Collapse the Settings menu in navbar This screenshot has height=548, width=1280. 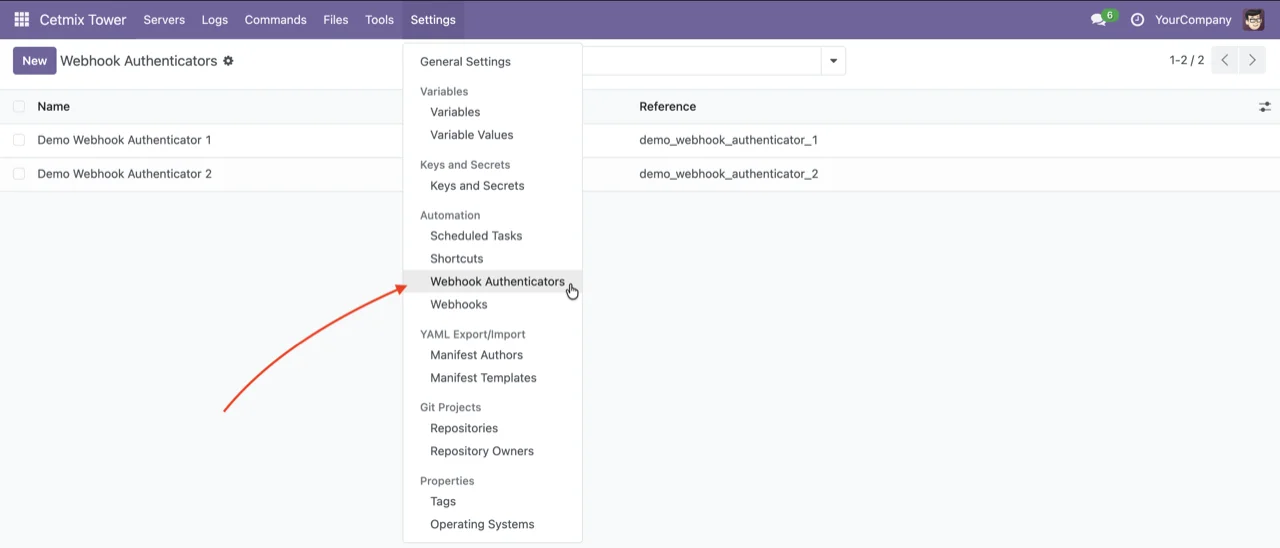click(x=433, y=20)
